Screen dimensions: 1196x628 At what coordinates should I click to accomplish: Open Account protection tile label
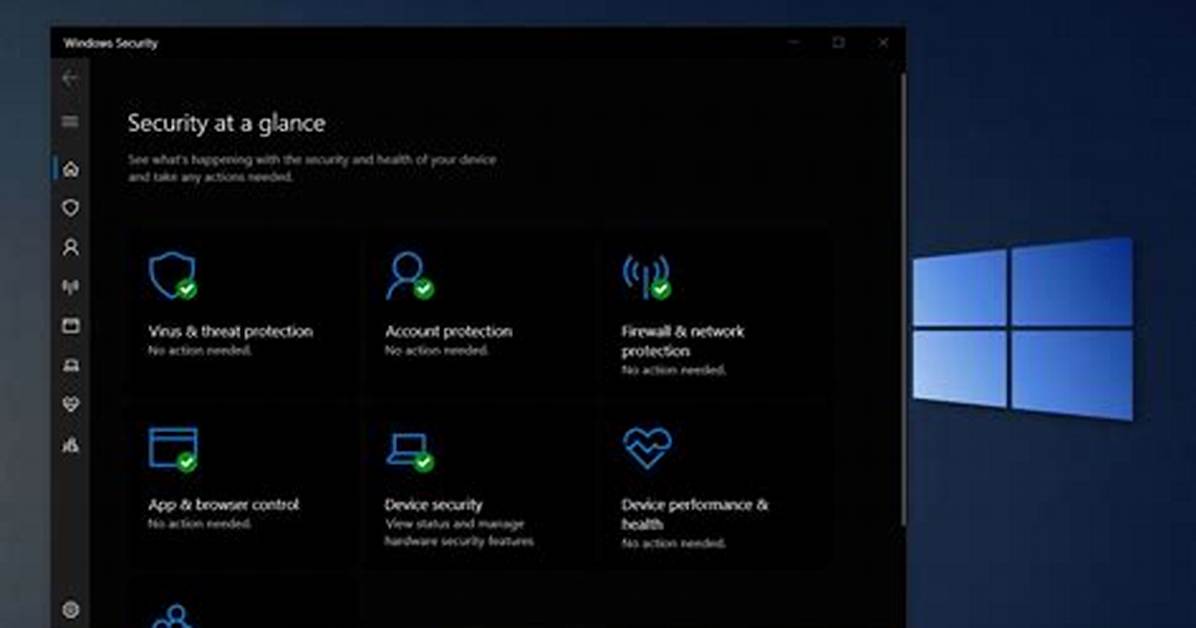click(448, 331)
